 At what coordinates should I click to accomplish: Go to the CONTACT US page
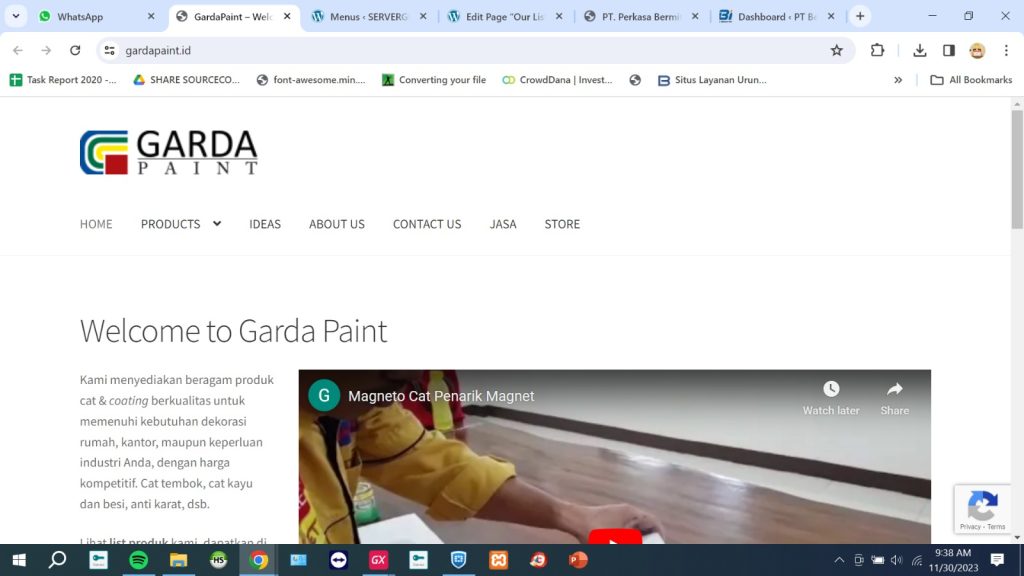(427, 224)
